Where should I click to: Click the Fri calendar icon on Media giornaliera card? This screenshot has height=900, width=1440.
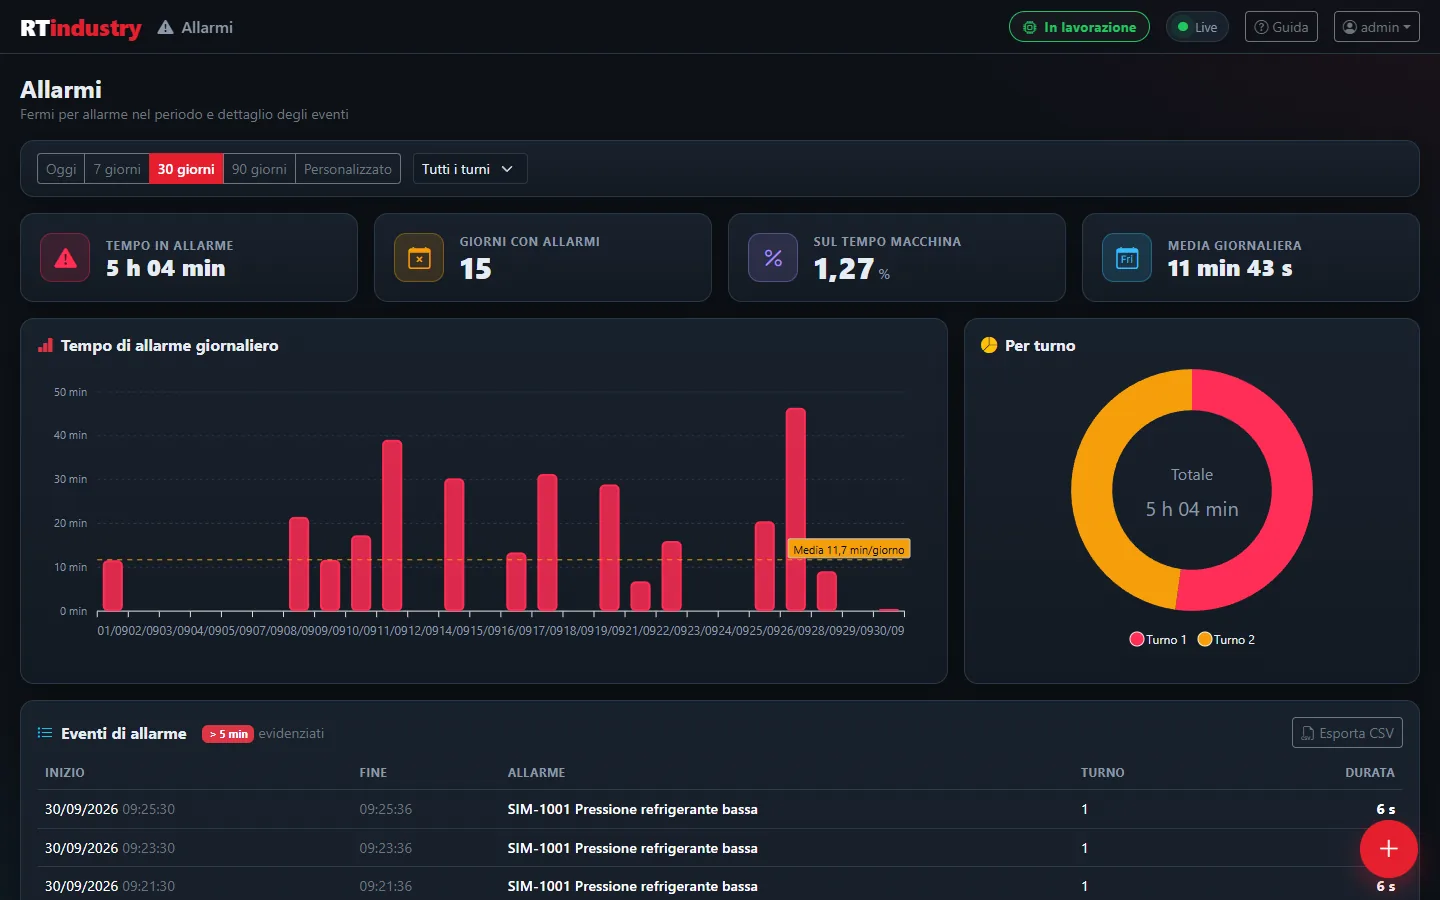(1127, 258)
